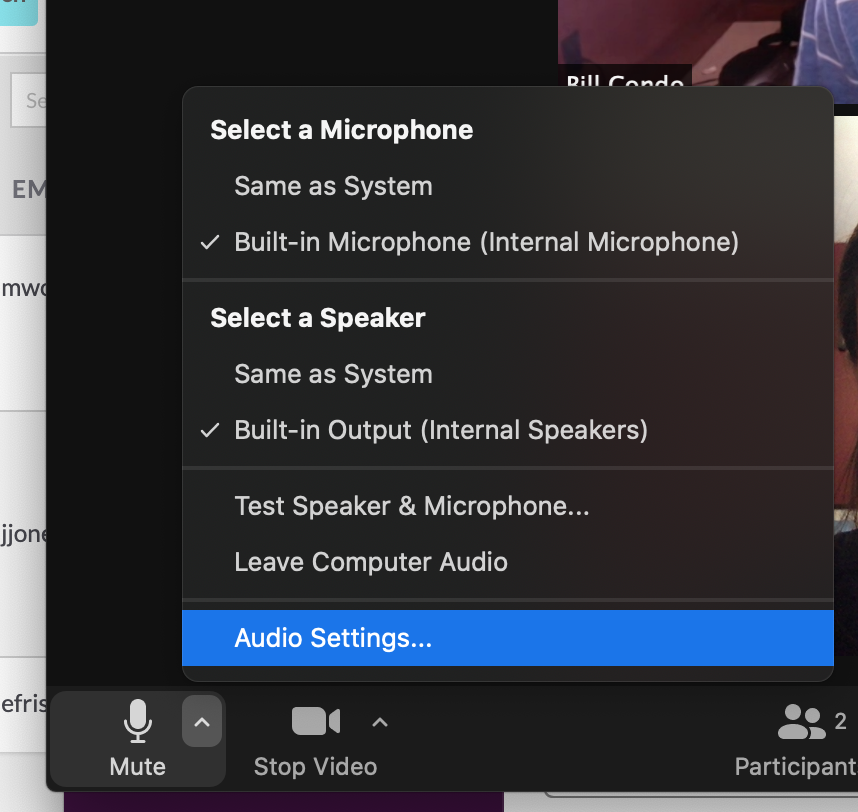
Task: Open Test Speaker & Microphone
Action: tap(508, 506)
